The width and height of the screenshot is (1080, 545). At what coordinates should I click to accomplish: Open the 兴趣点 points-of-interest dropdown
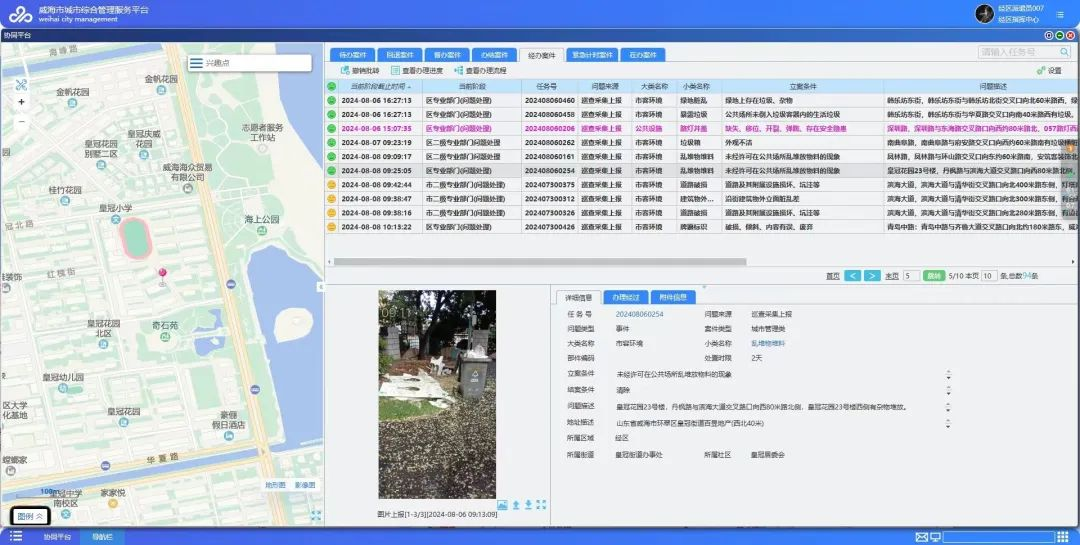pyautogui.click(x=248, y=63)
